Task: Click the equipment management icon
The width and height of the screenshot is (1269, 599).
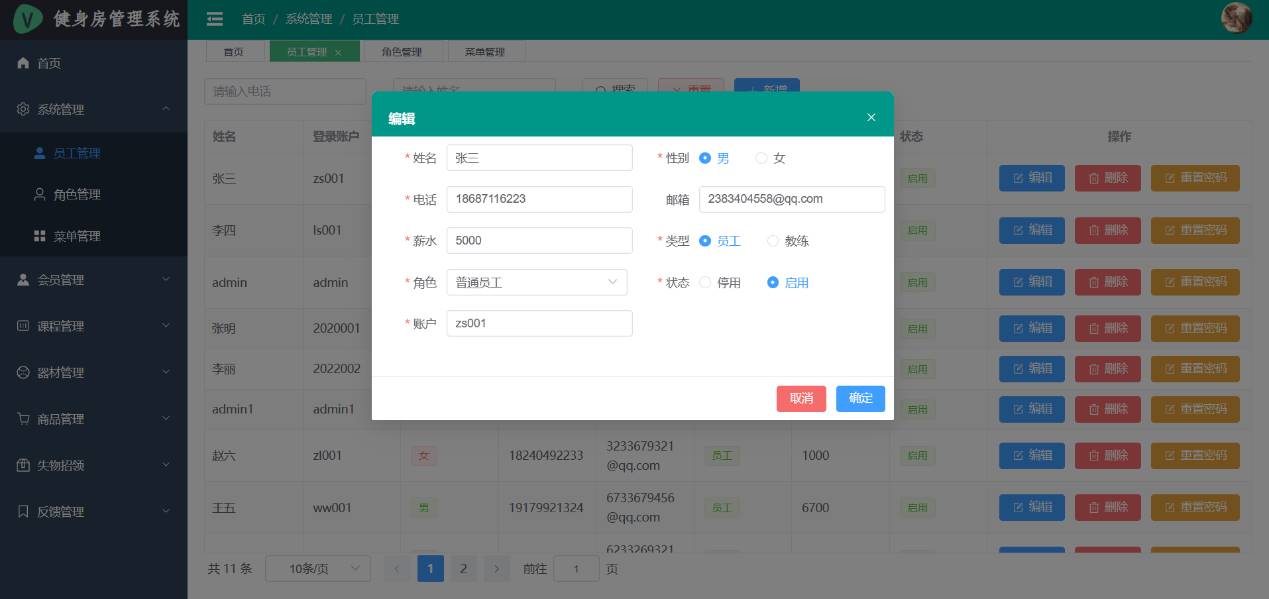Action: (x=23, y=373)
